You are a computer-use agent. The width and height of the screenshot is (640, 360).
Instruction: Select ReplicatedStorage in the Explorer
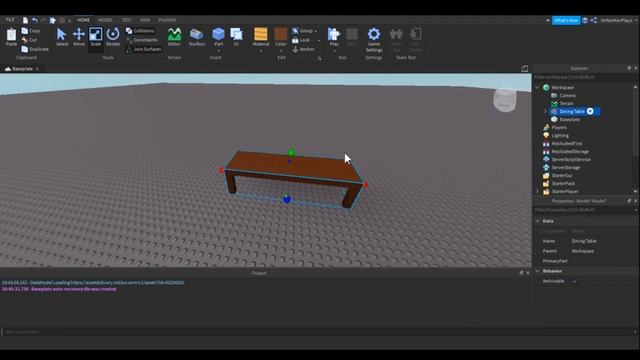pyautogui.click(x=570, y=151)
